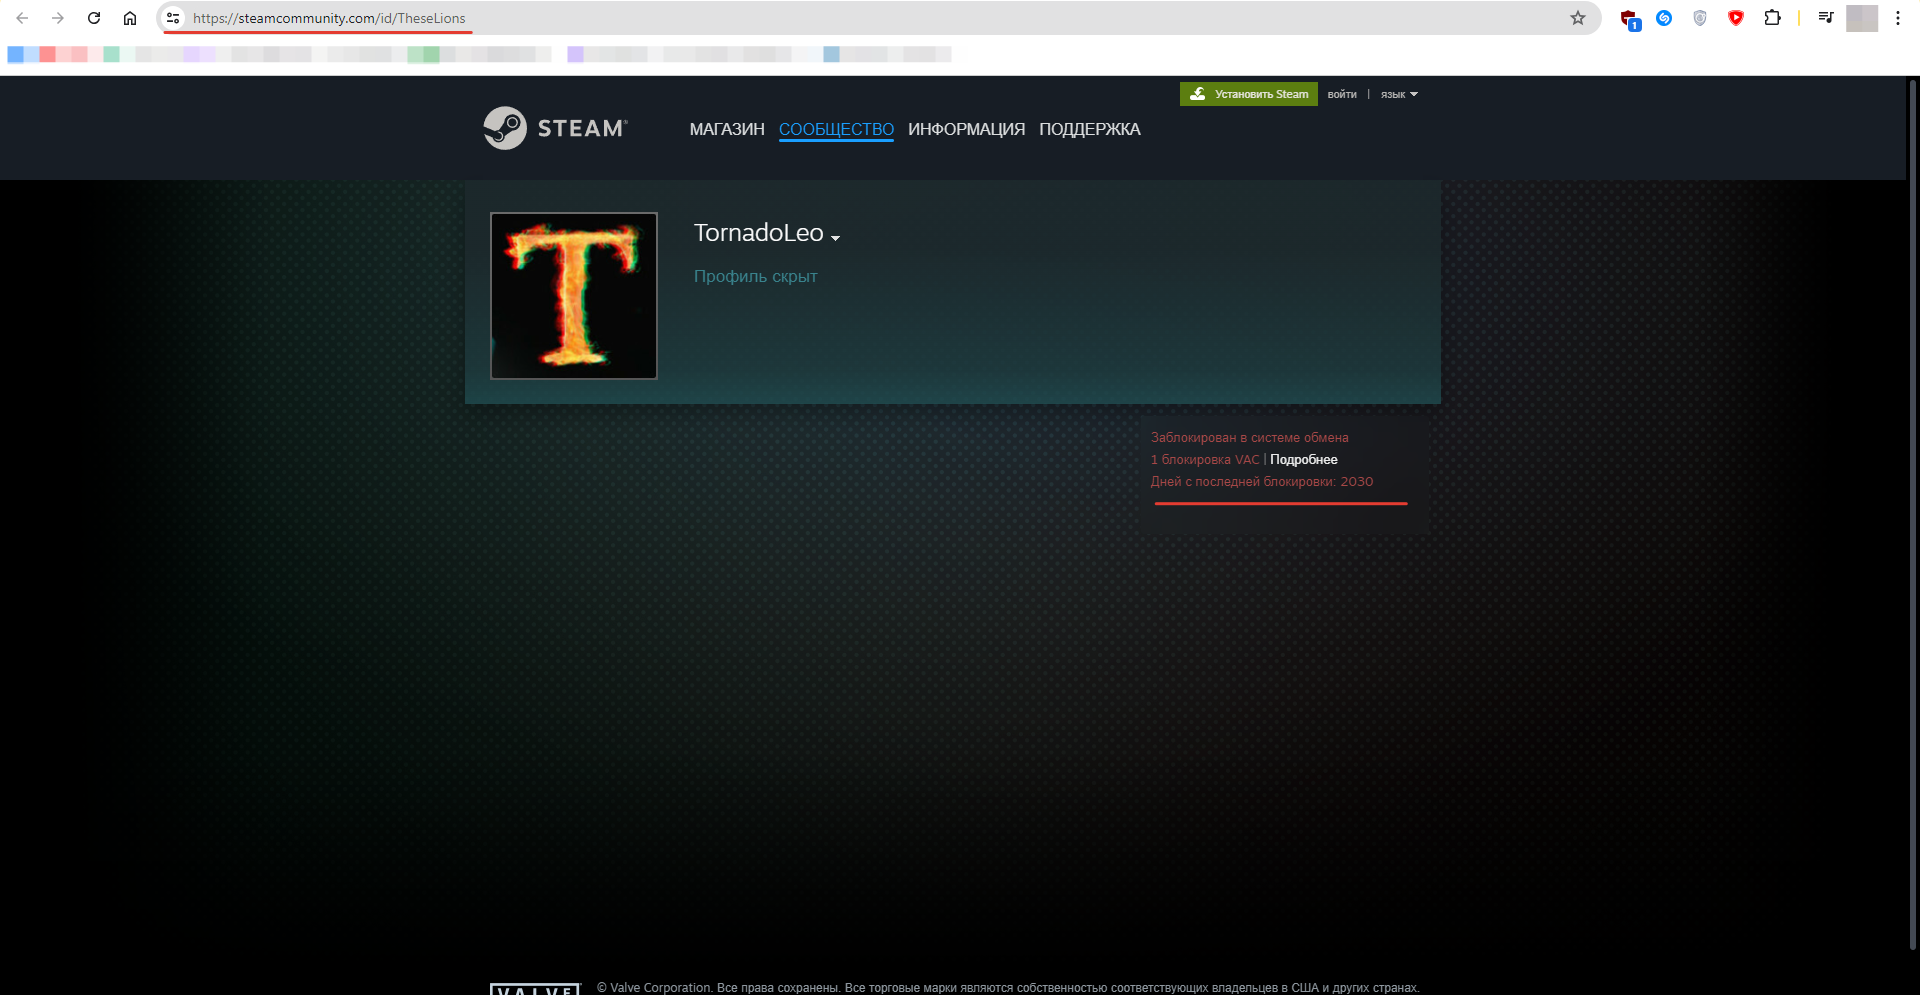Click the 'войти' login link
The width and height of the screenshot is (1920, 995).
1342,94
